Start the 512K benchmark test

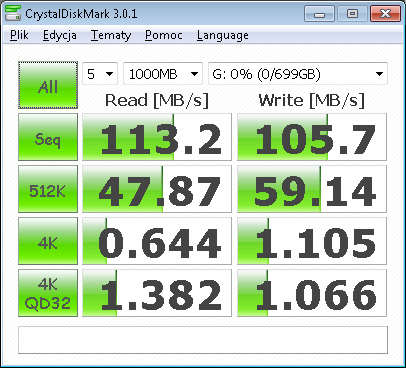click(48, 189)
